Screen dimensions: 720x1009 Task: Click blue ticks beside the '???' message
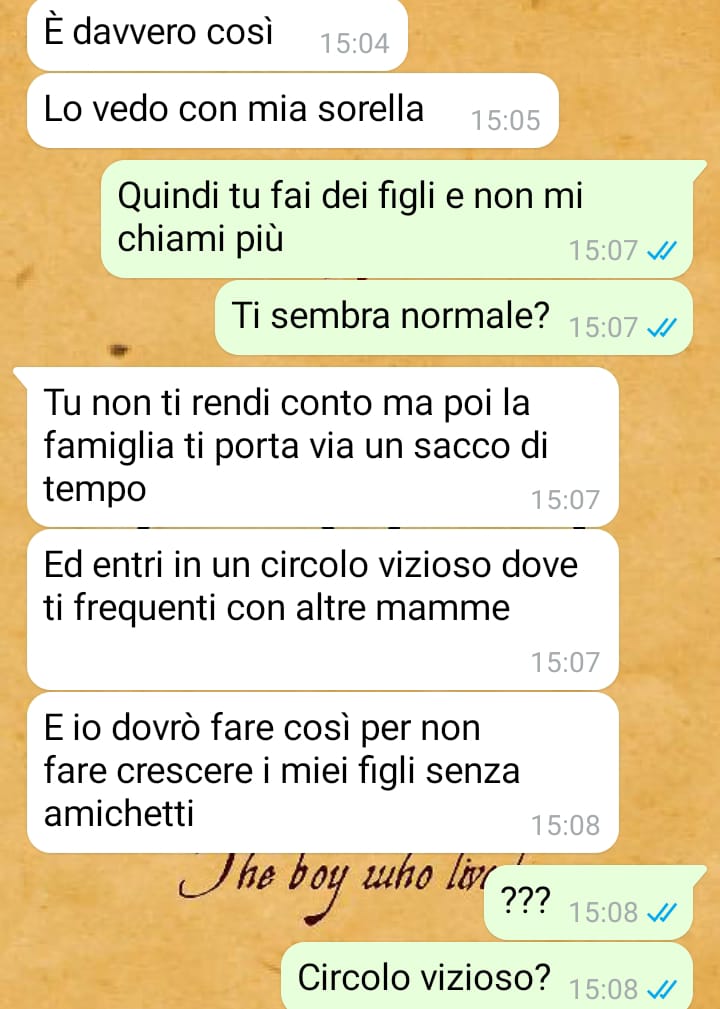coord(662,912)
